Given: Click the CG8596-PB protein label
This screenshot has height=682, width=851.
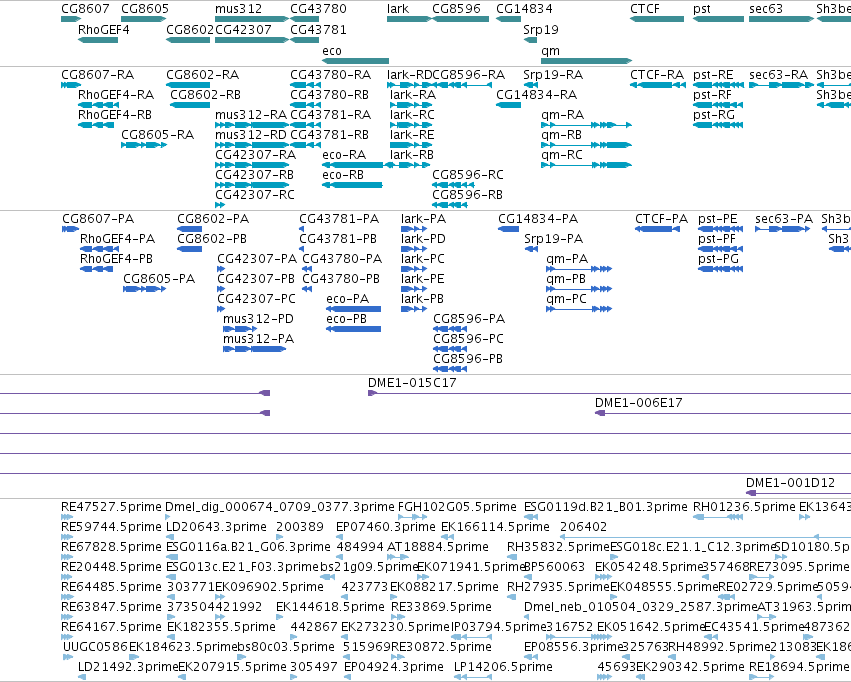Looking at the screenshot, I should 468,359.
